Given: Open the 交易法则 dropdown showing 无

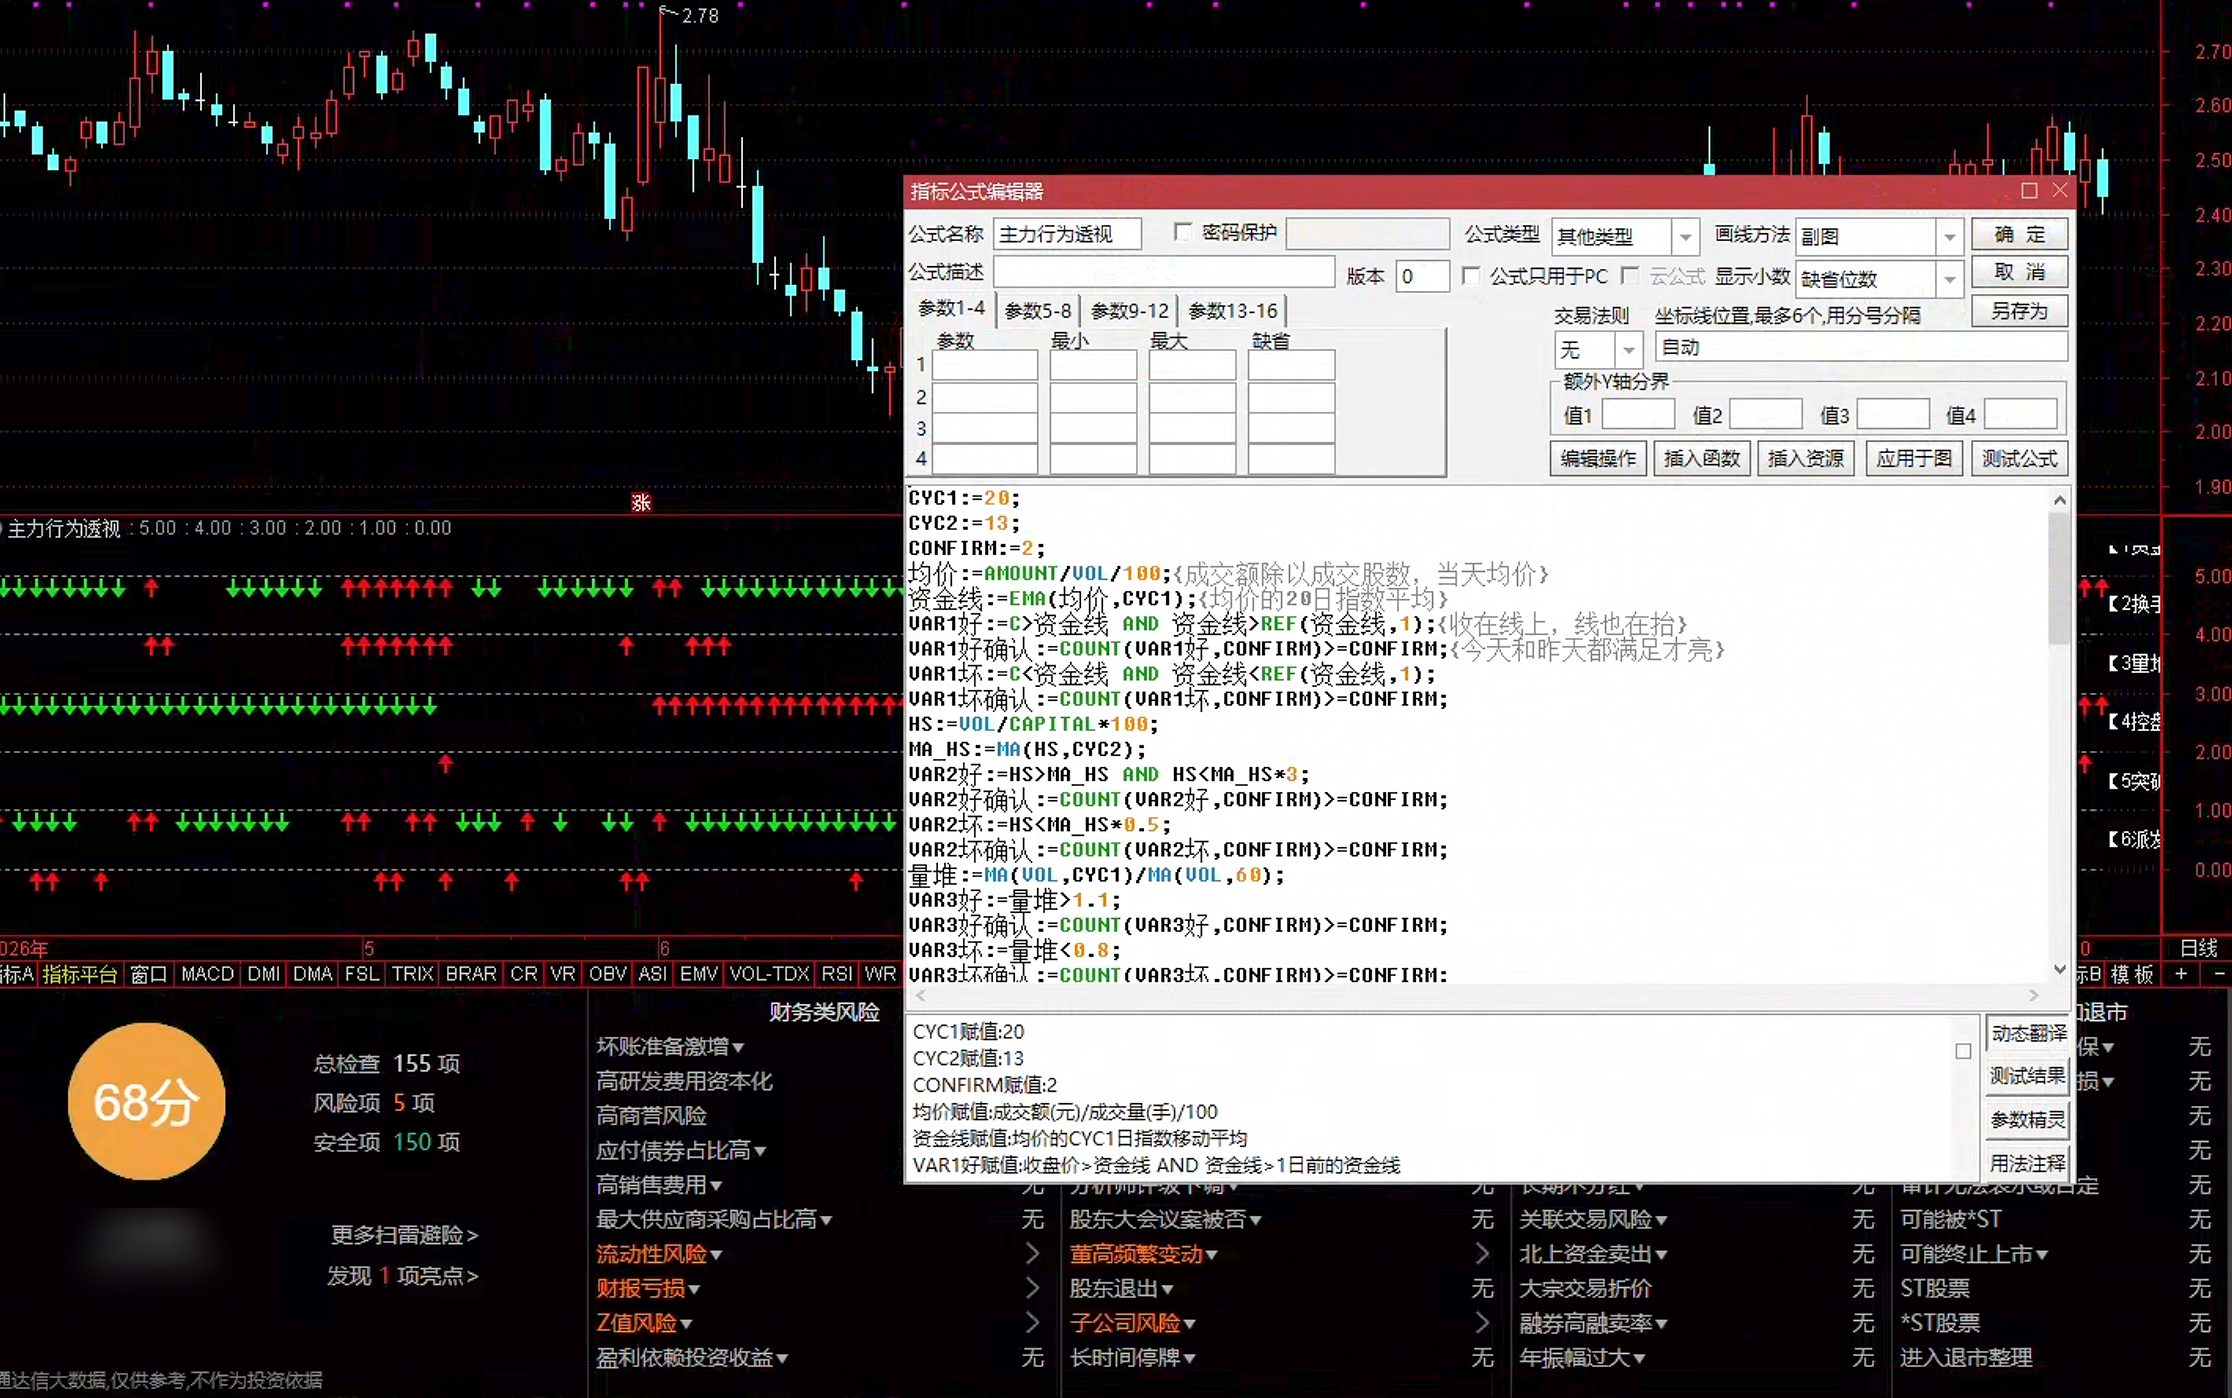Looking at the screenshot, I should (x=1629, y=350).
